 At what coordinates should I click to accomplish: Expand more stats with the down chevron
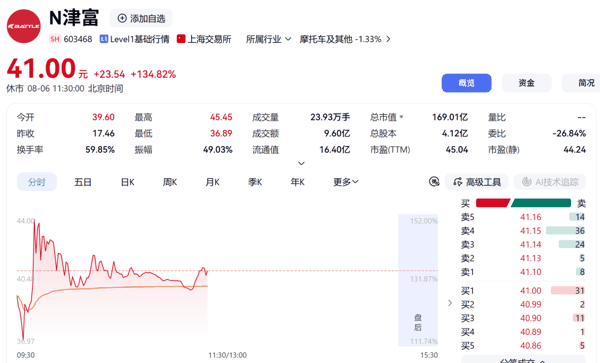(x=302, y=163)
